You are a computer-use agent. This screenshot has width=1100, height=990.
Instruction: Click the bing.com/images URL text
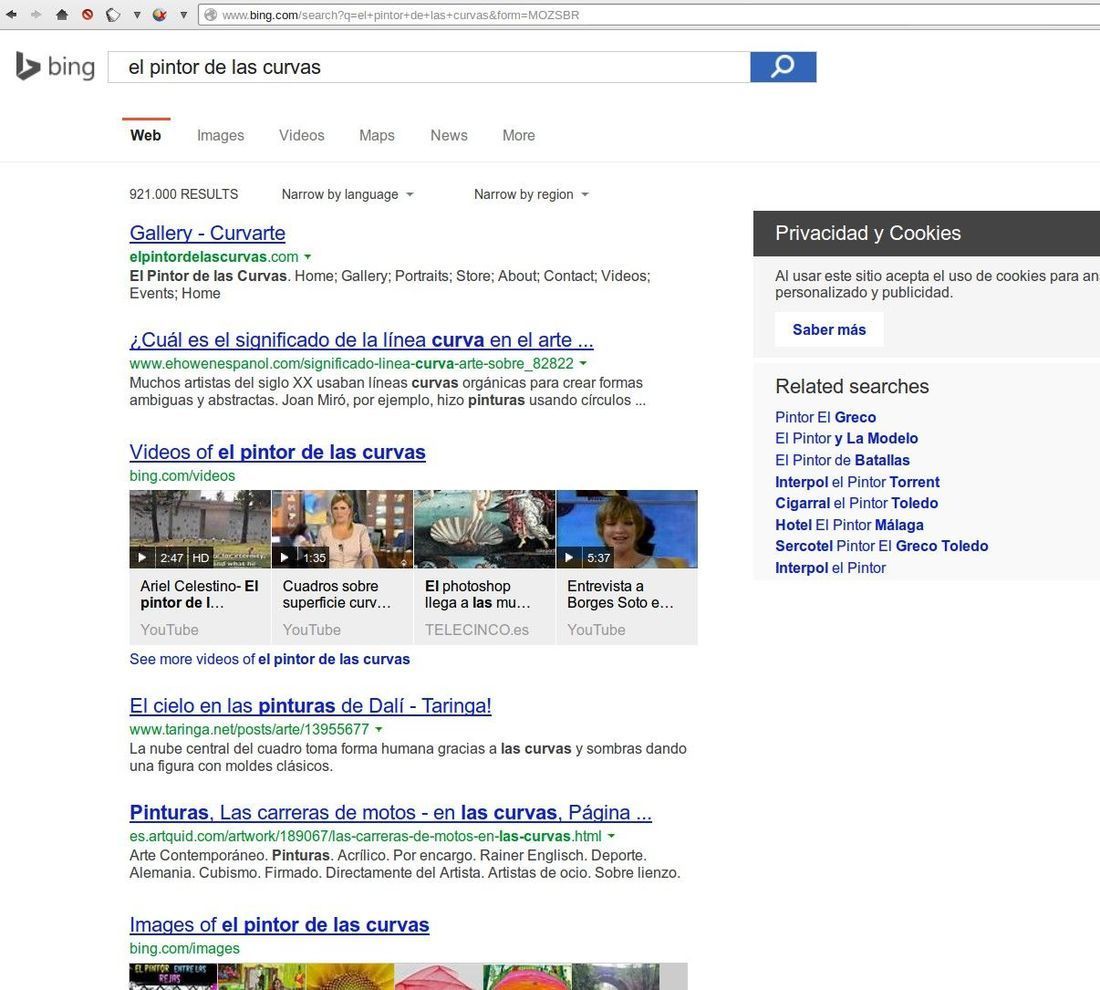185,949
